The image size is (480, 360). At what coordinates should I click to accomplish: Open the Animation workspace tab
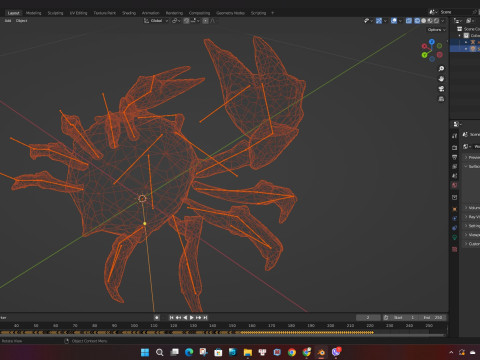[x=151, y=13]
